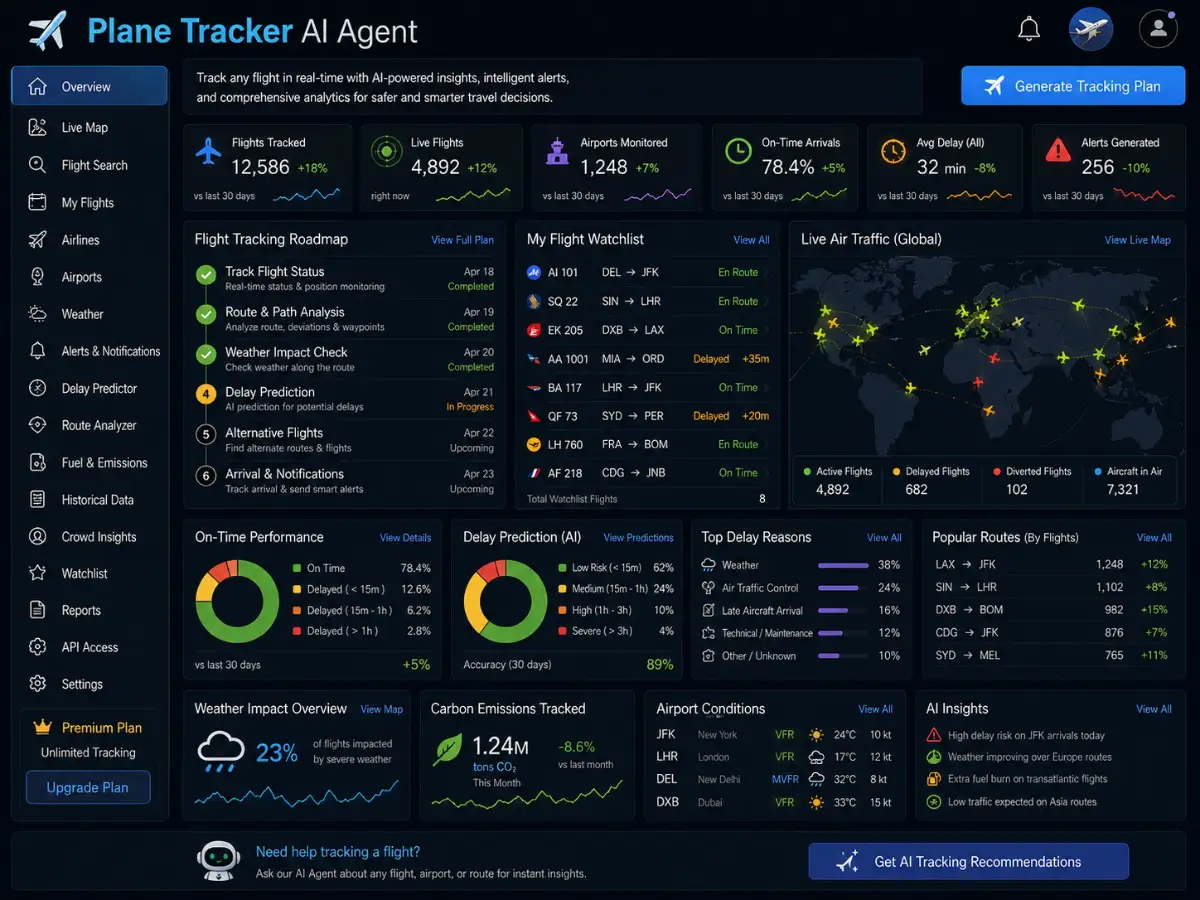Image resolution: width=1200 pixels, height=900 pixels.
Task: Click the AI 101 airline logo
Action: click(x=534, y=272)
